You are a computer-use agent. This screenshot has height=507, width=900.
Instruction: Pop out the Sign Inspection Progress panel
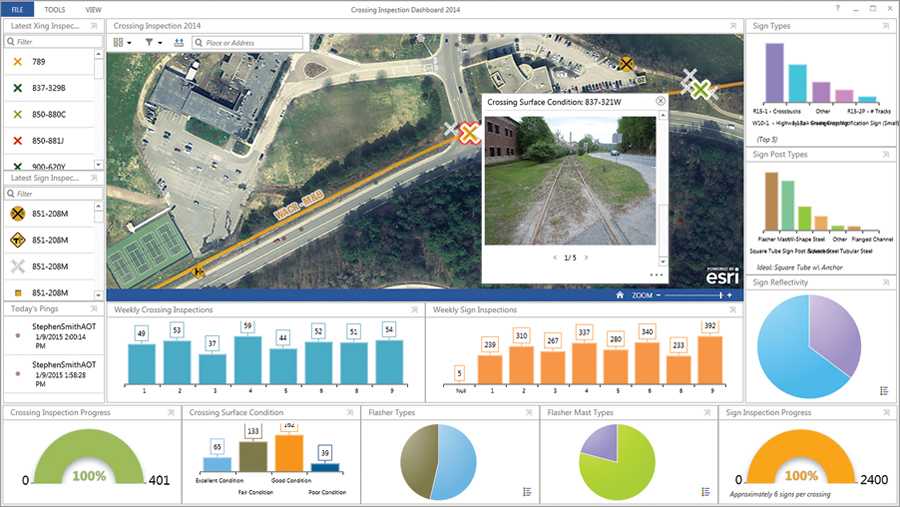[886, 412]
